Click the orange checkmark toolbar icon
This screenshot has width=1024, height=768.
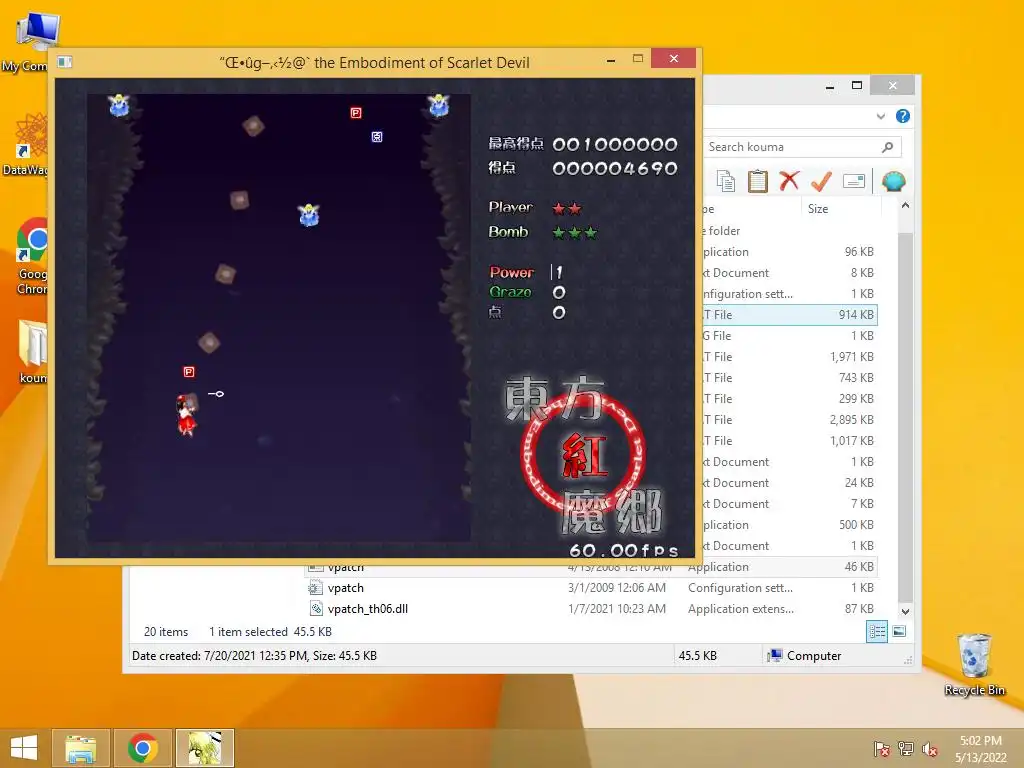[x=821, y=181]
